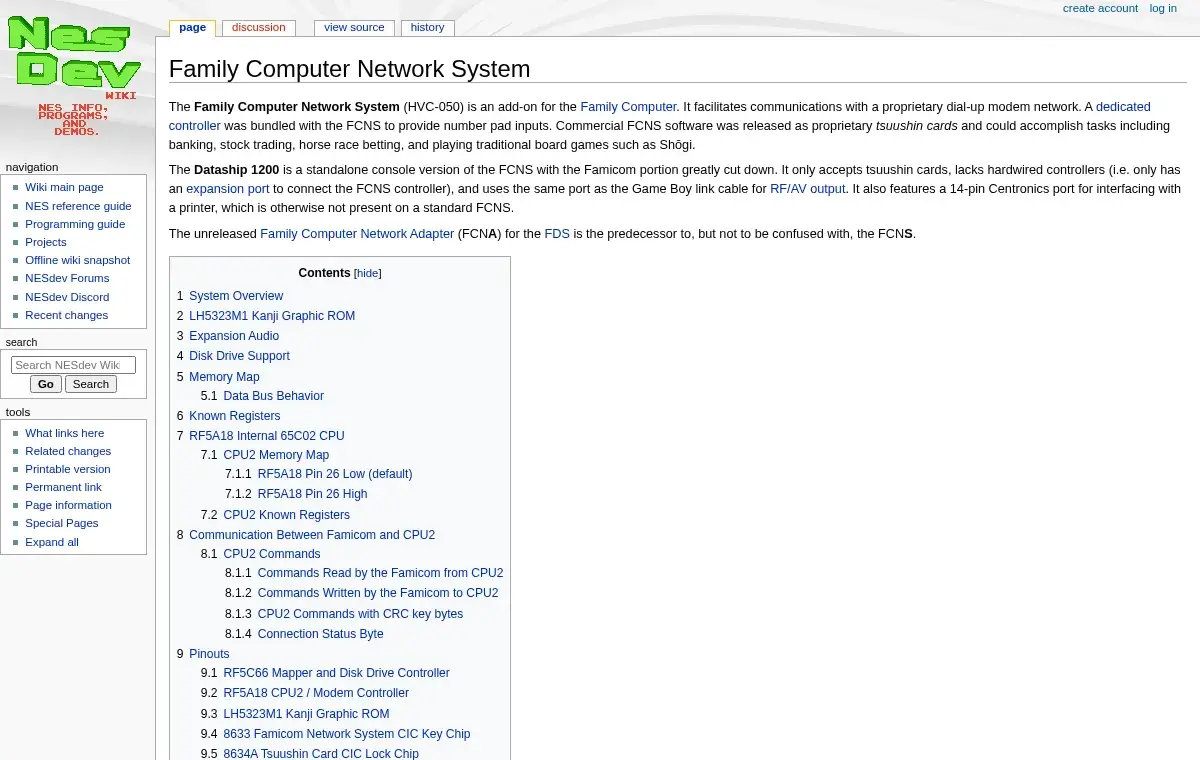Open Special Pages link
1200x760 pixels.
click(62, 523)
